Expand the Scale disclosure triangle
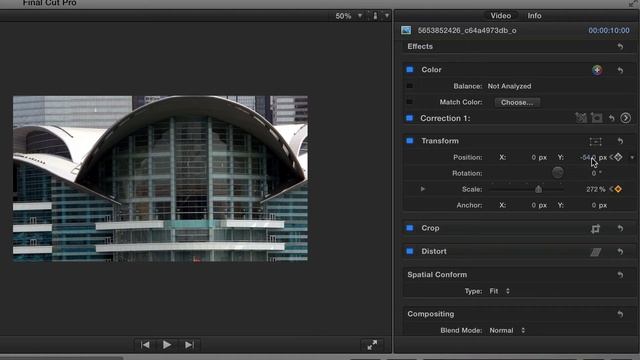This screenshot has width=640, height=360. [x=423, y=189]
